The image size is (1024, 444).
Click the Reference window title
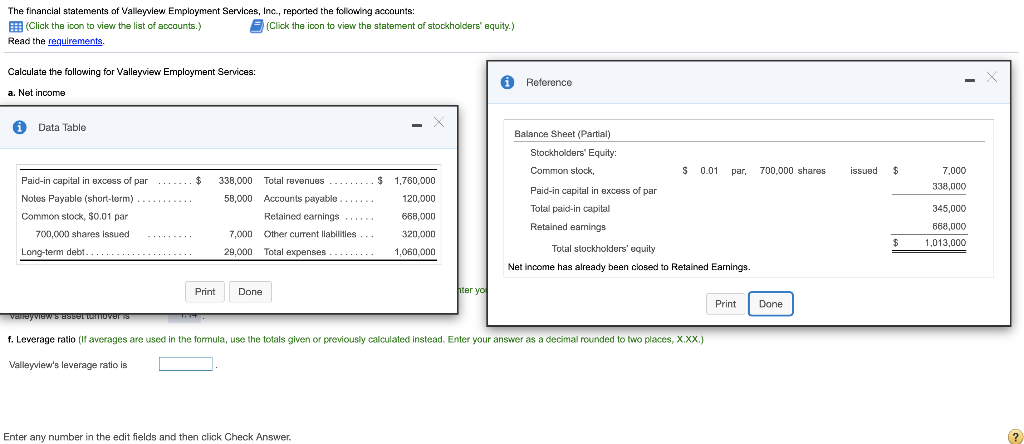549,82
